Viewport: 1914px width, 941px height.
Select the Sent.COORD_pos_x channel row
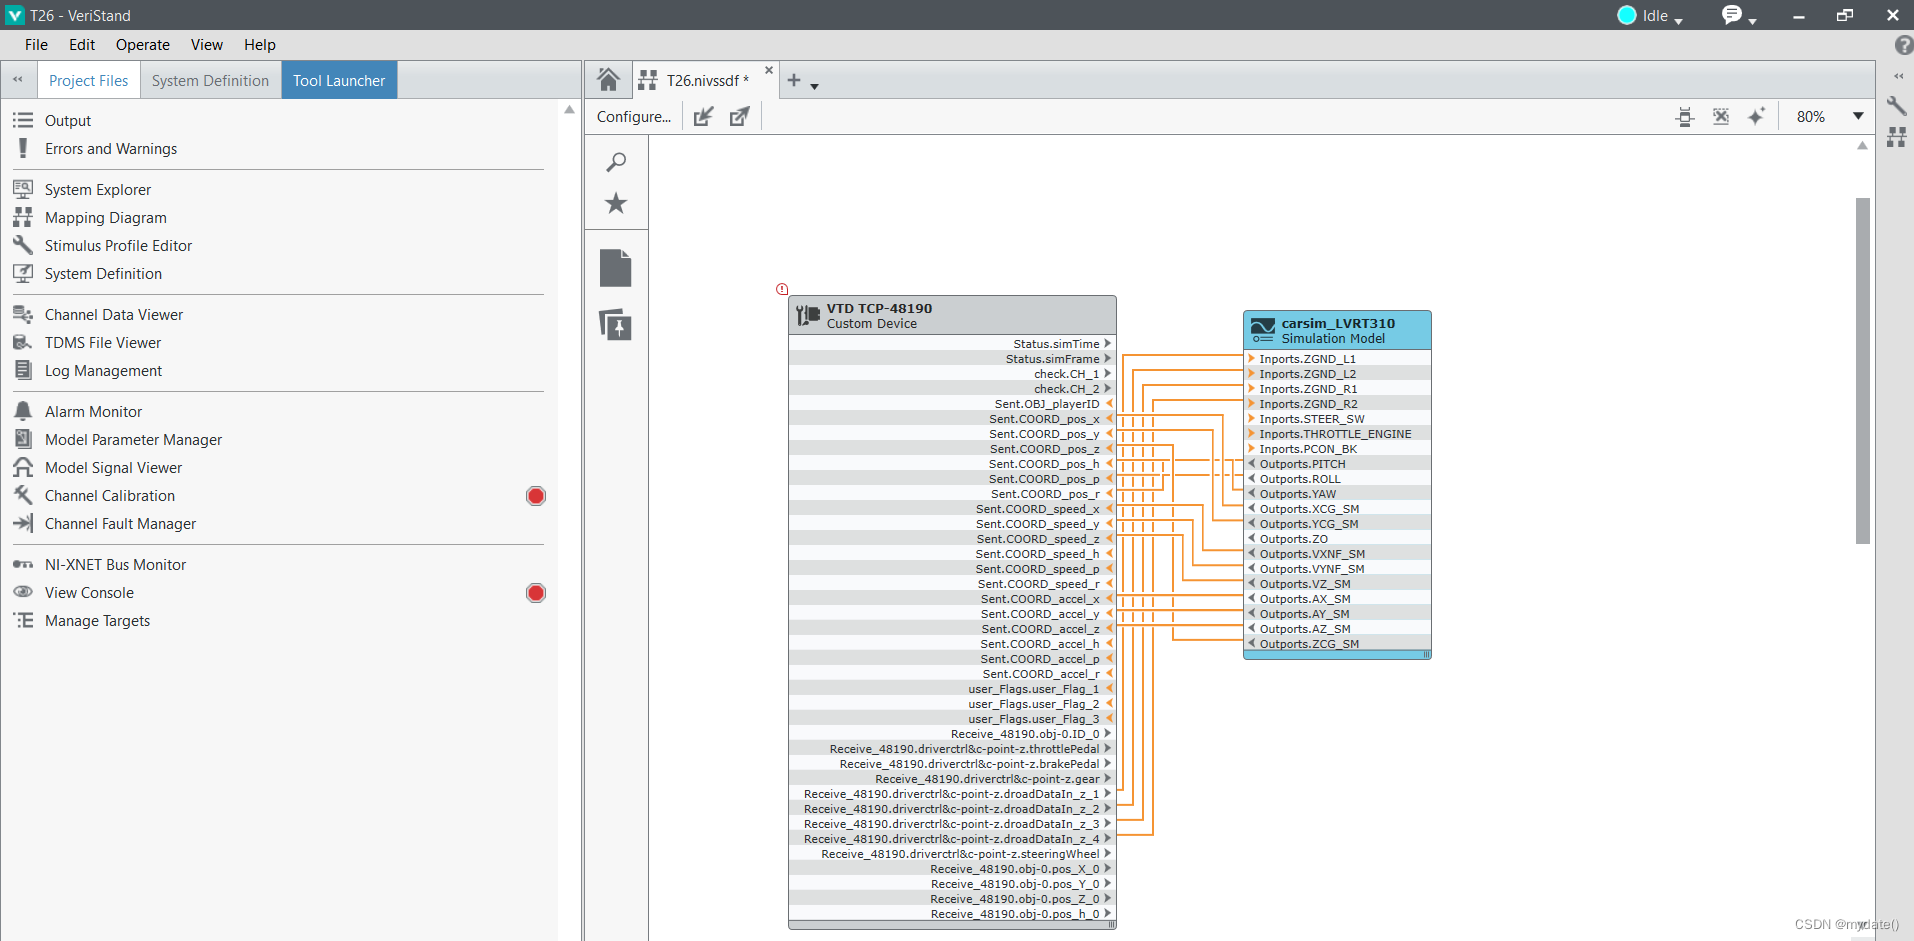click(x=952, y=419)
